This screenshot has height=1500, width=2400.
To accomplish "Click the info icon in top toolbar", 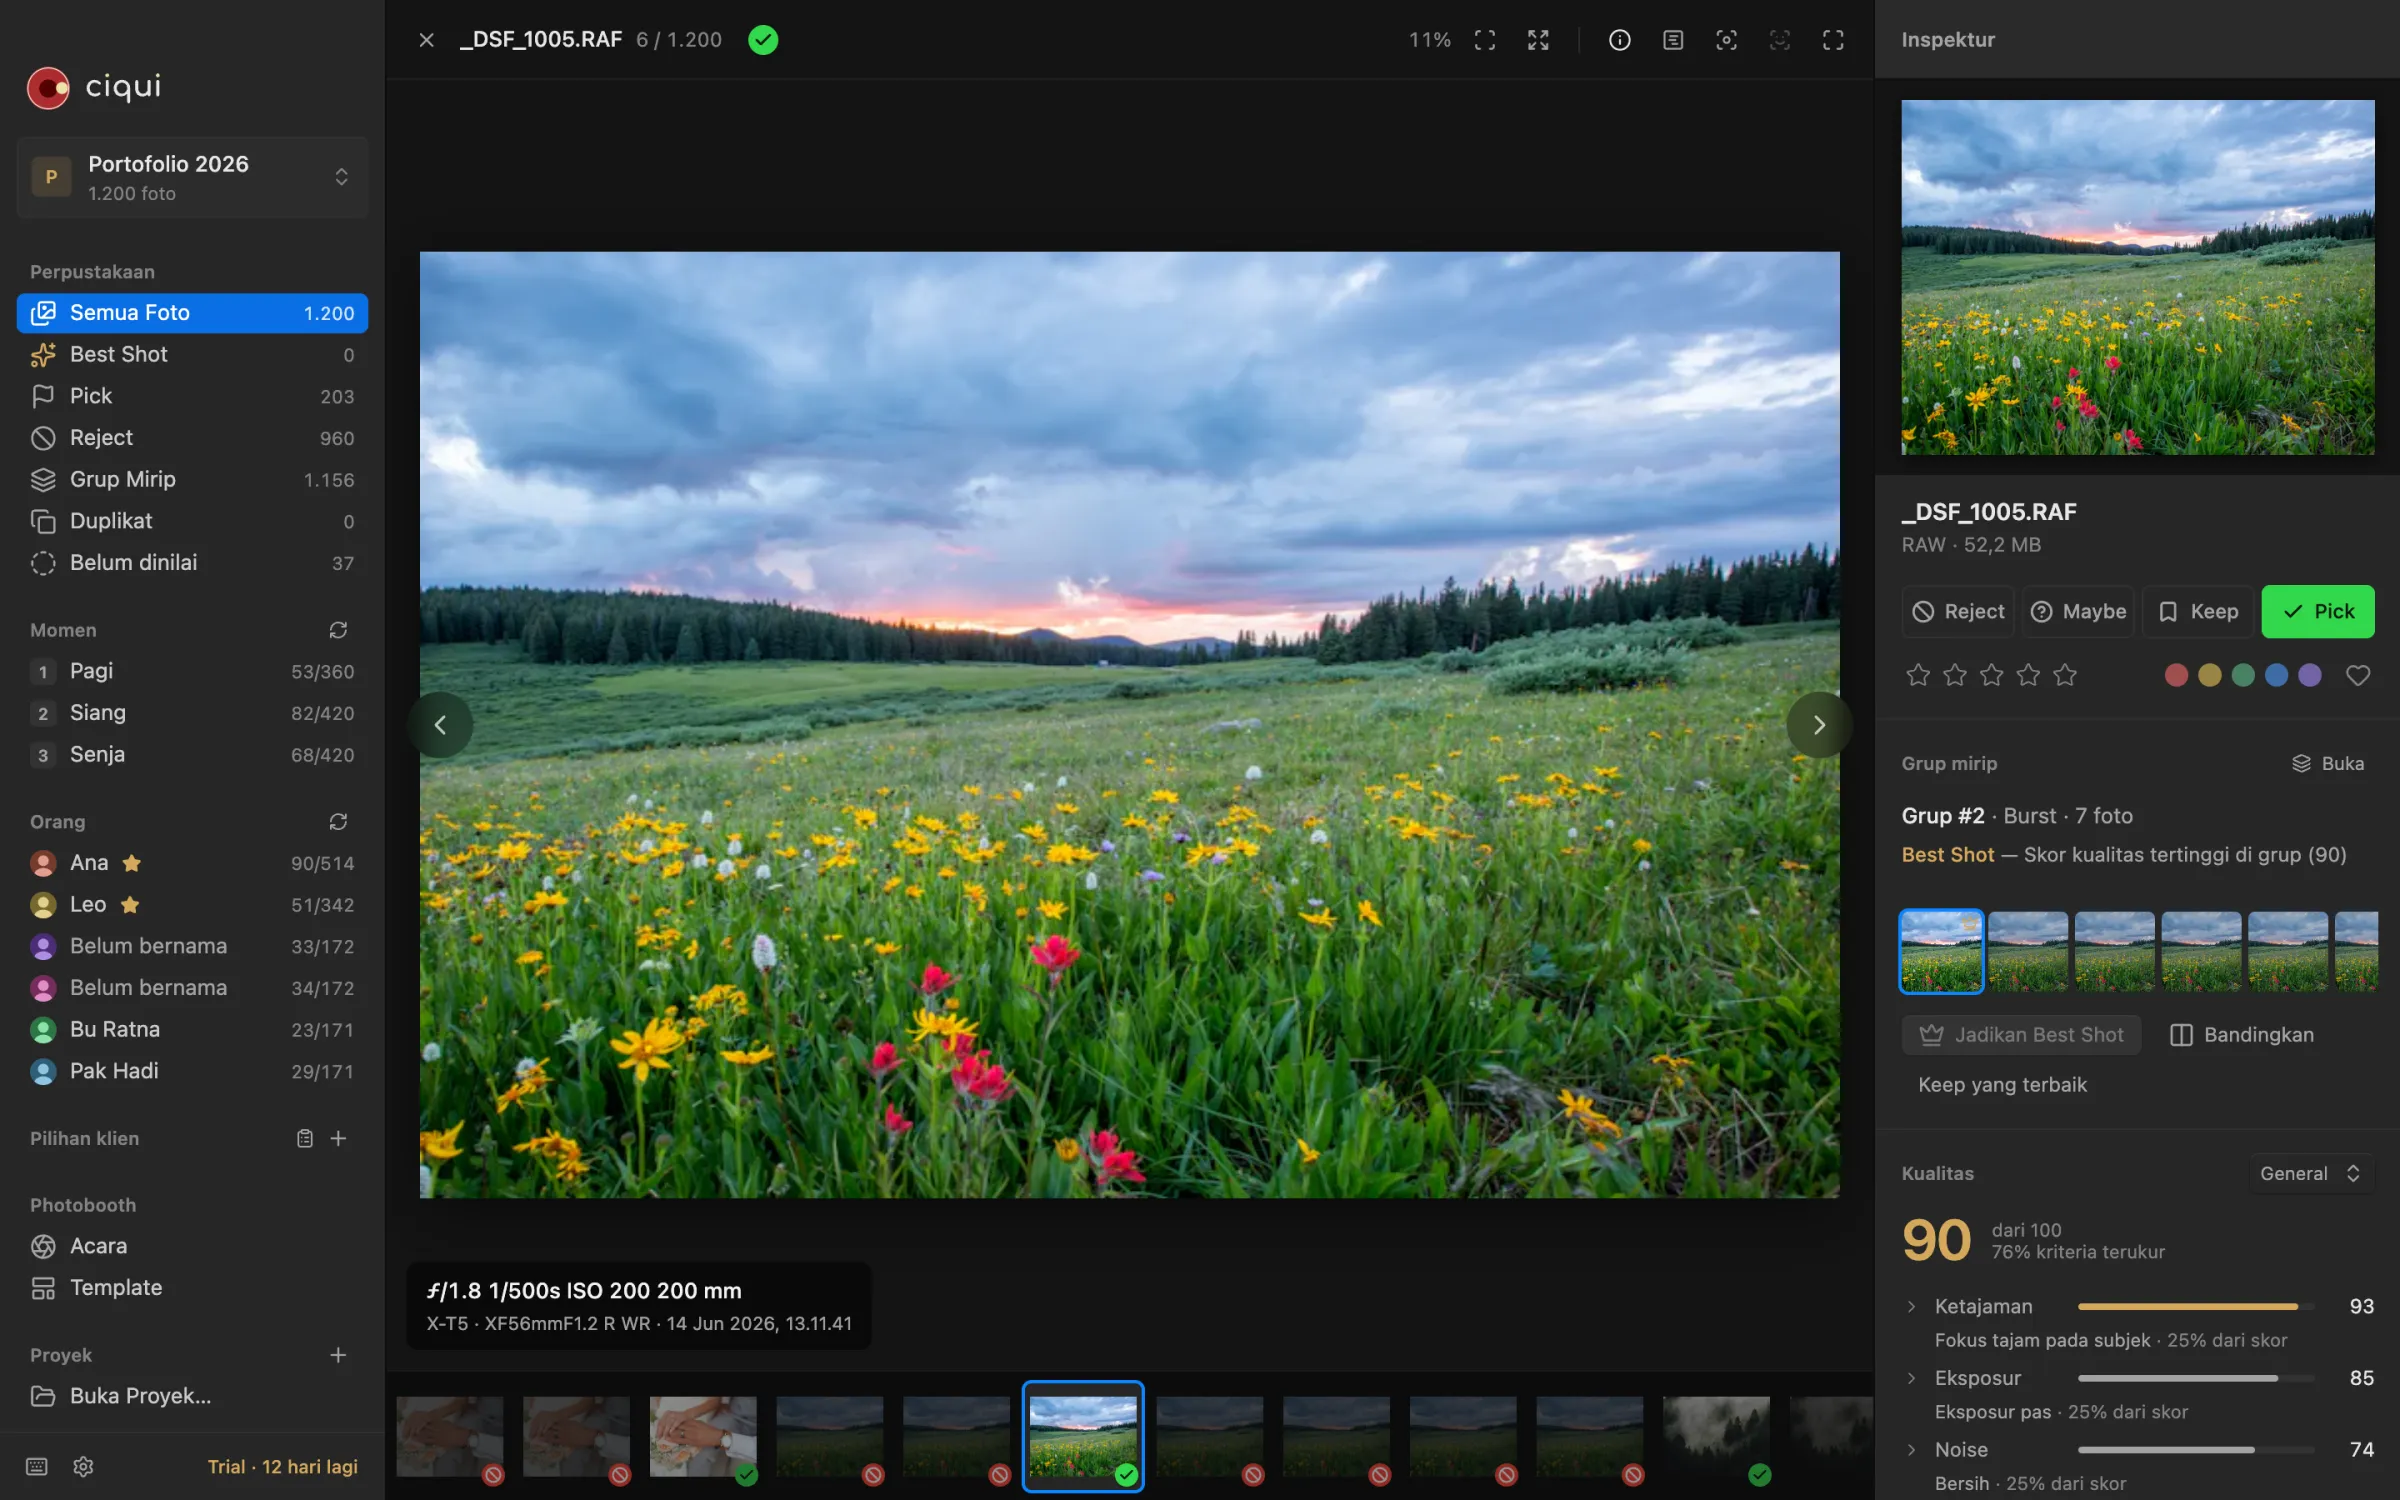I will (x=1619, y=40).
